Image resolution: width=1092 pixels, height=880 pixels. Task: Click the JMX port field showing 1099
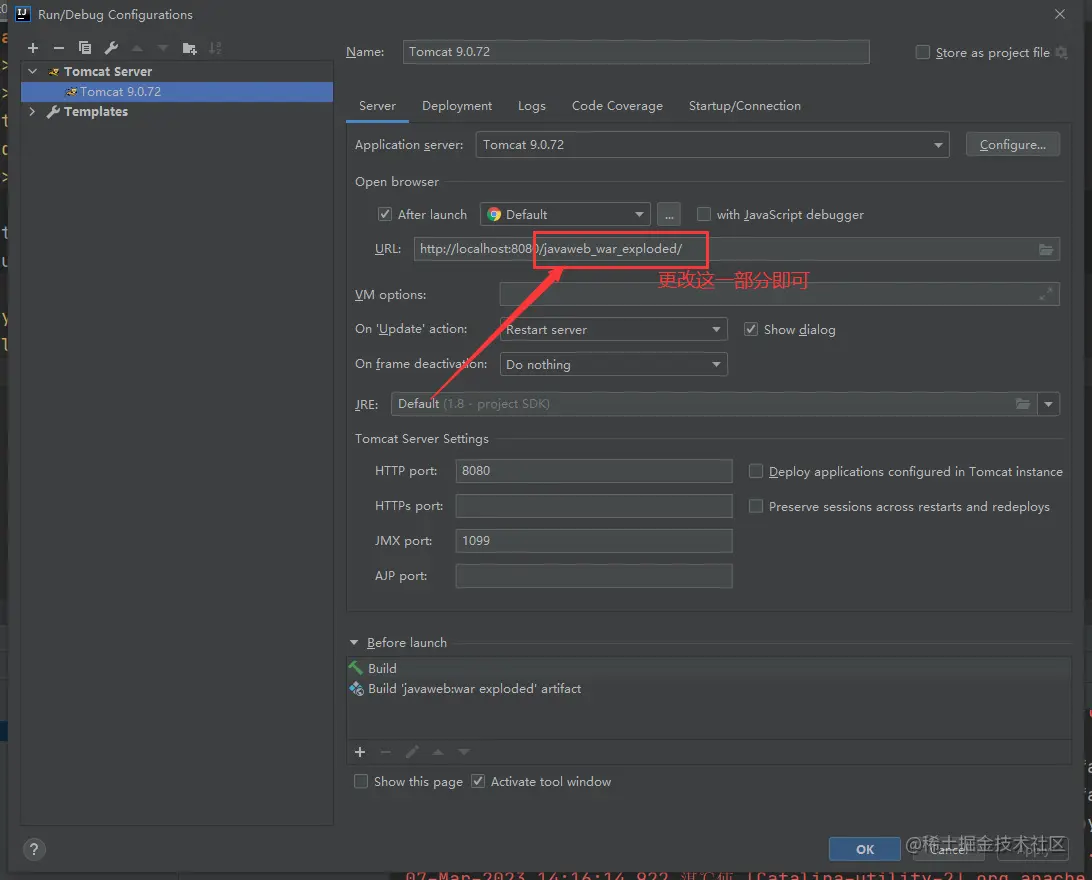[594, 541]
